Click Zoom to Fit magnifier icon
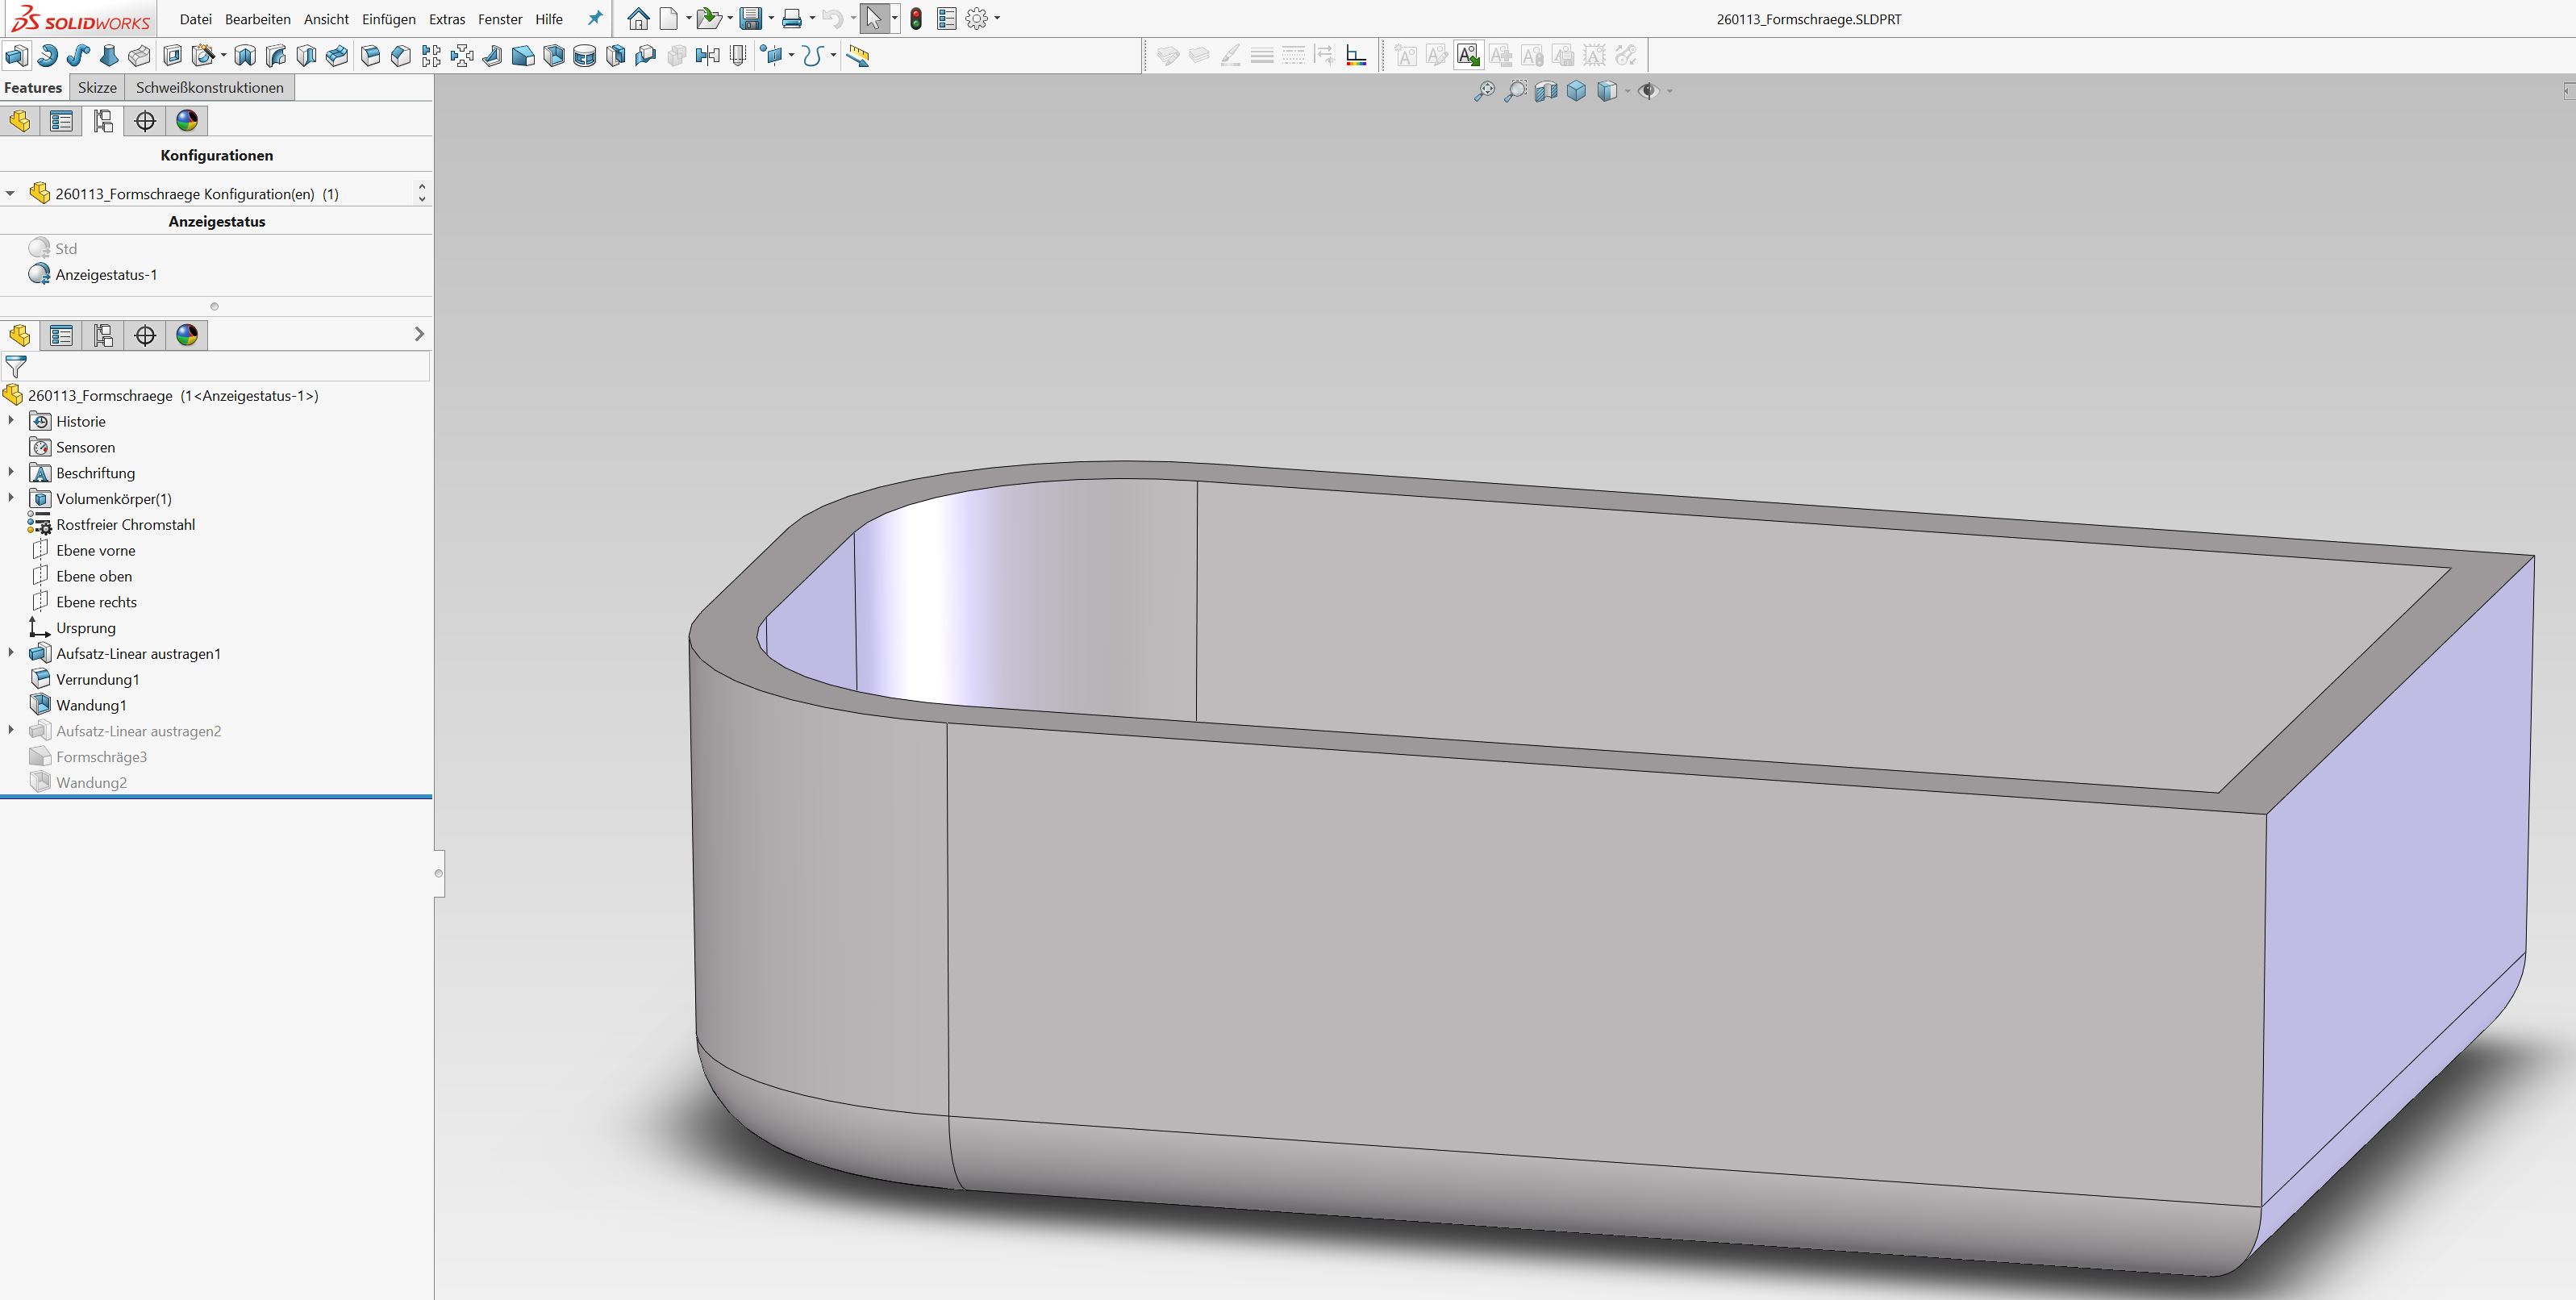 pyautogui.click(x=1484, y=91)
